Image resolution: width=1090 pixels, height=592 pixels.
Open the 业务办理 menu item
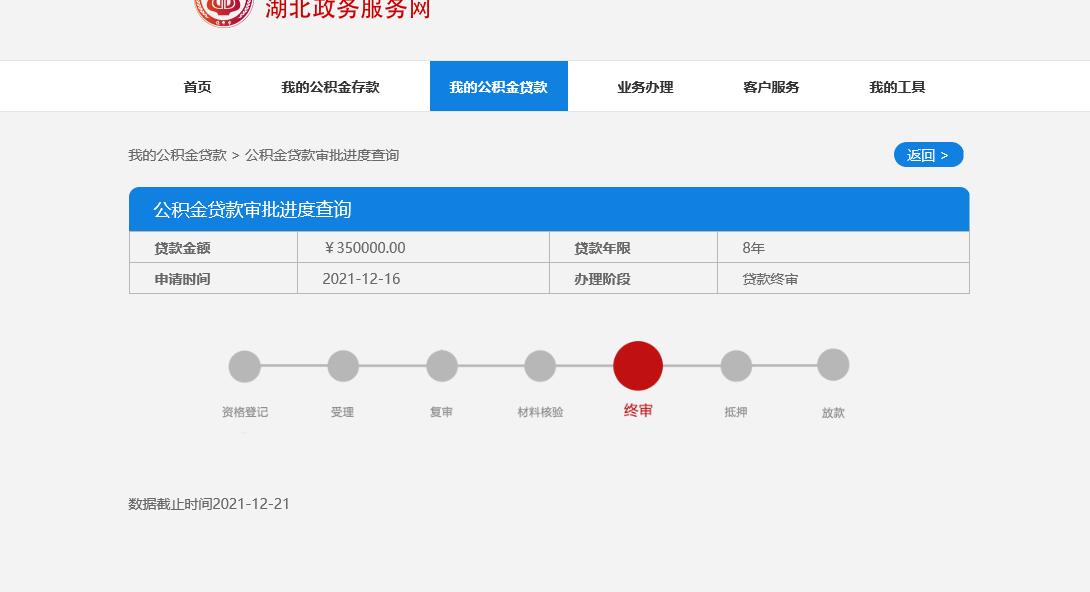coord(645,87)
